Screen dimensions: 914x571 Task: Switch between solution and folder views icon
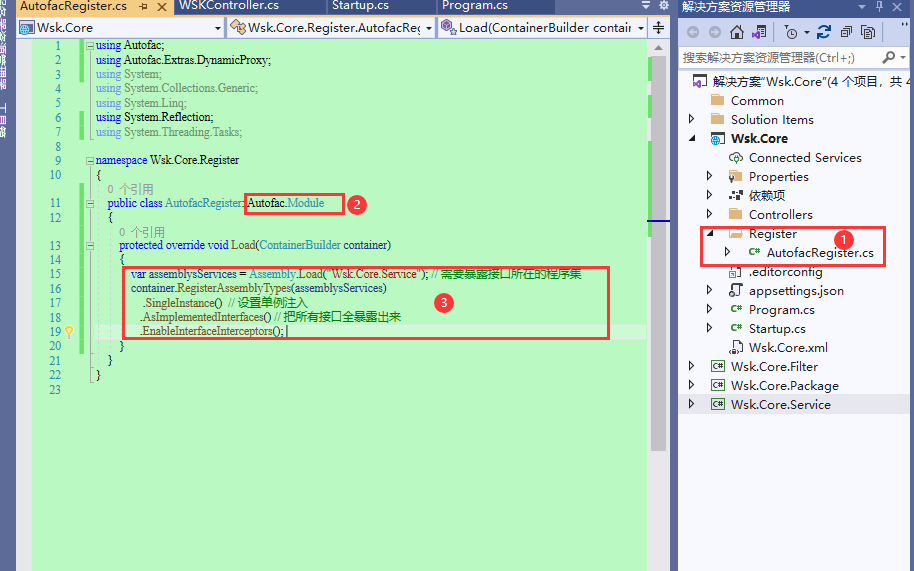759,32
